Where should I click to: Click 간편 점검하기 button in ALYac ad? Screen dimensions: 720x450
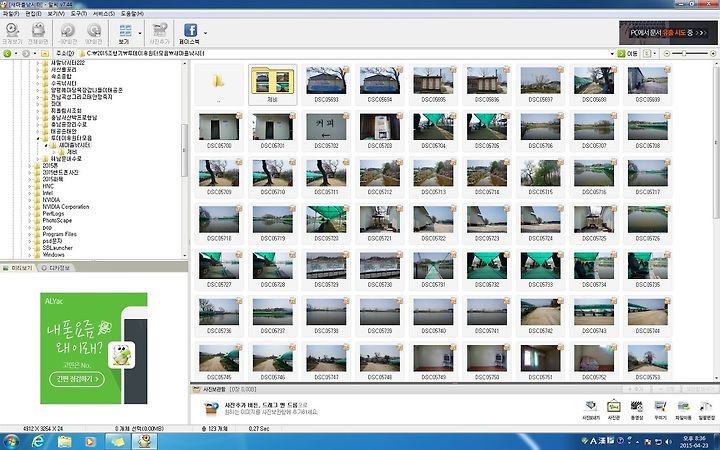click(x=77, y=379)
